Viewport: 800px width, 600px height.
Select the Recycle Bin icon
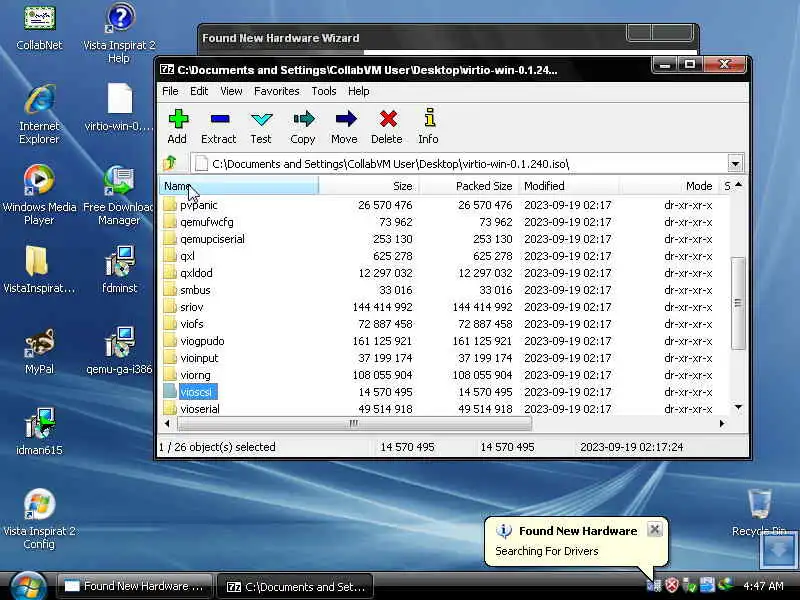(x=759, y=512)
